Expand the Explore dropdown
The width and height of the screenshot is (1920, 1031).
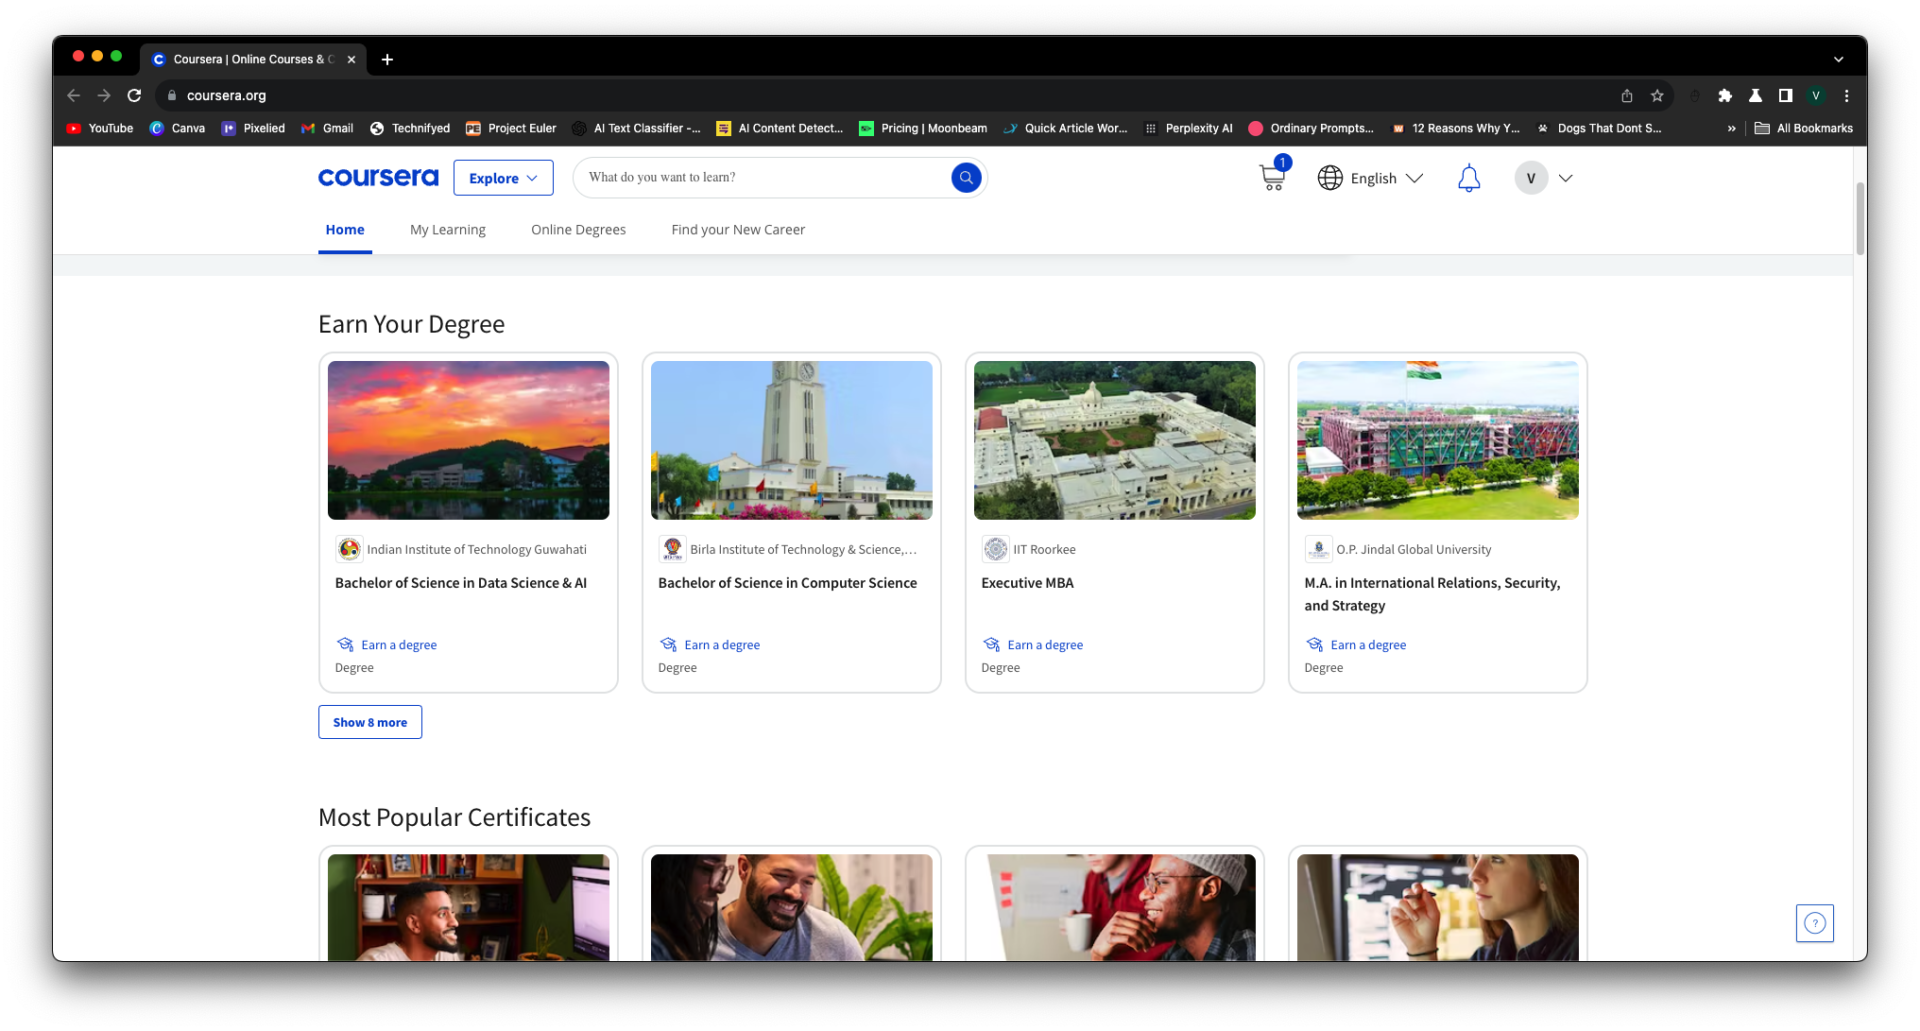pyautogui.click(x=503, y=178)
